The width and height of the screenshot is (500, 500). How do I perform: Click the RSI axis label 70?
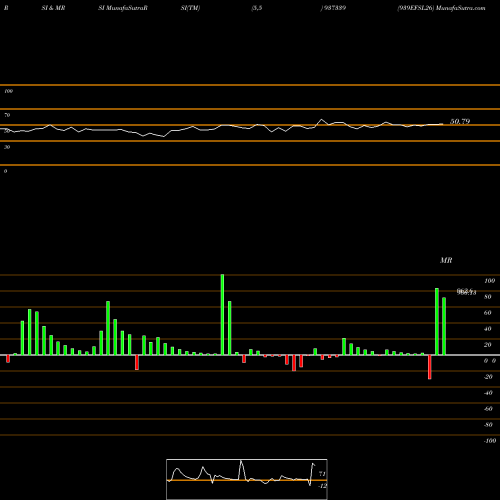[x=7, y=115]
